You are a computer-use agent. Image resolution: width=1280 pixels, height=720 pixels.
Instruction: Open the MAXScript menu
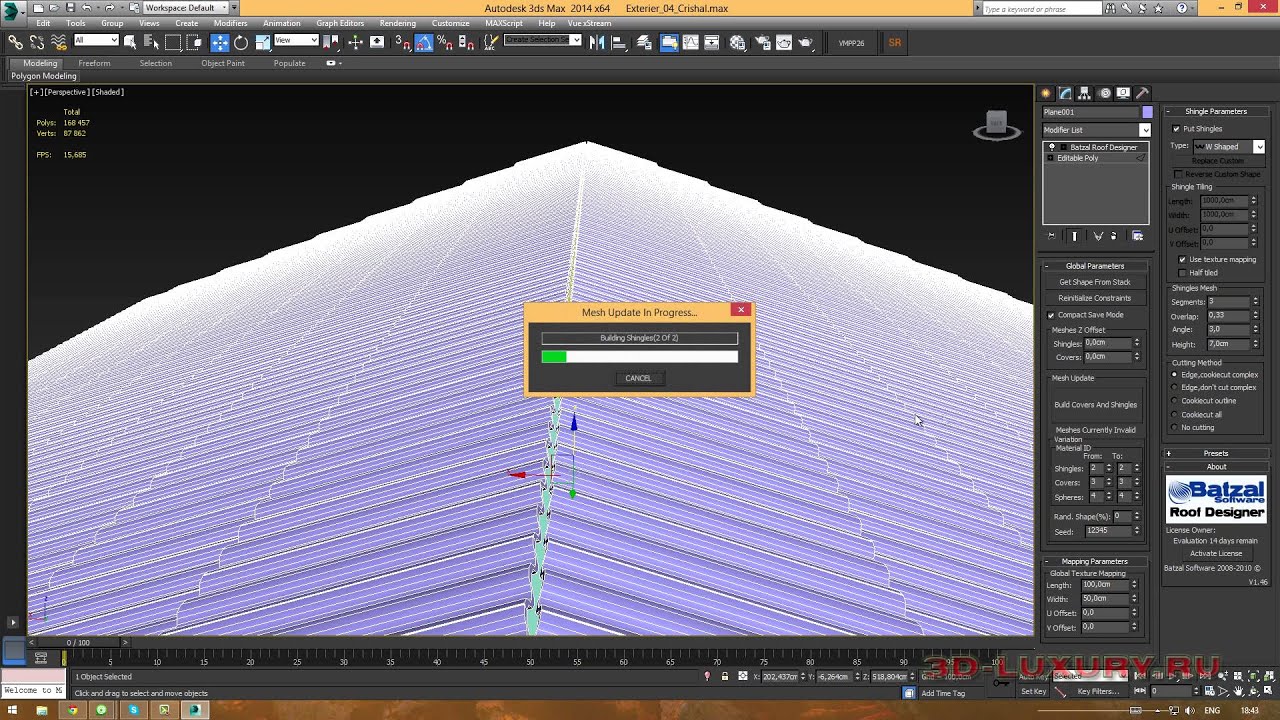pyautogui.click(x=504, y=23)
